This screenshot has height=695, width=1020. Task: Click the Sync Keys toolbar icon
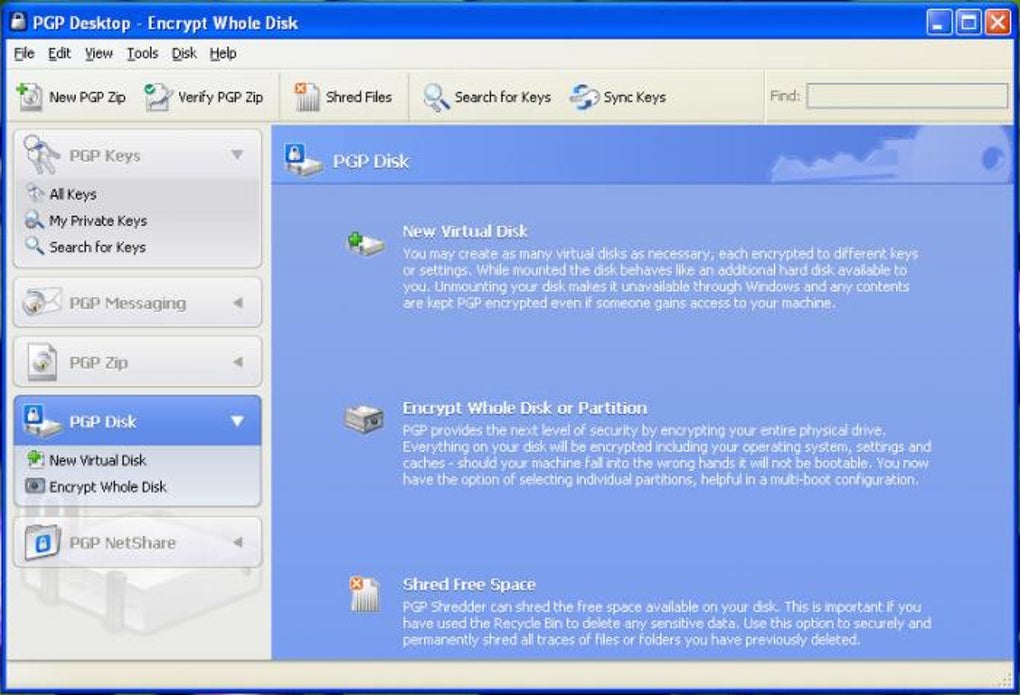[x=584, y=98]
